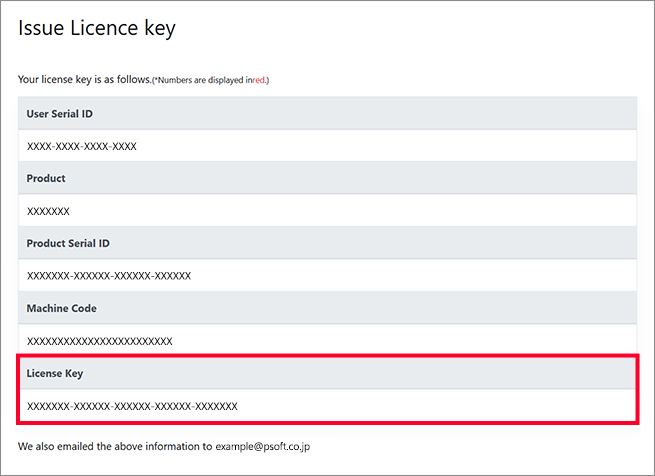This screenshot has width=655, height=476.
Task: Click the Machine Code value string
Action: point(99,341)
